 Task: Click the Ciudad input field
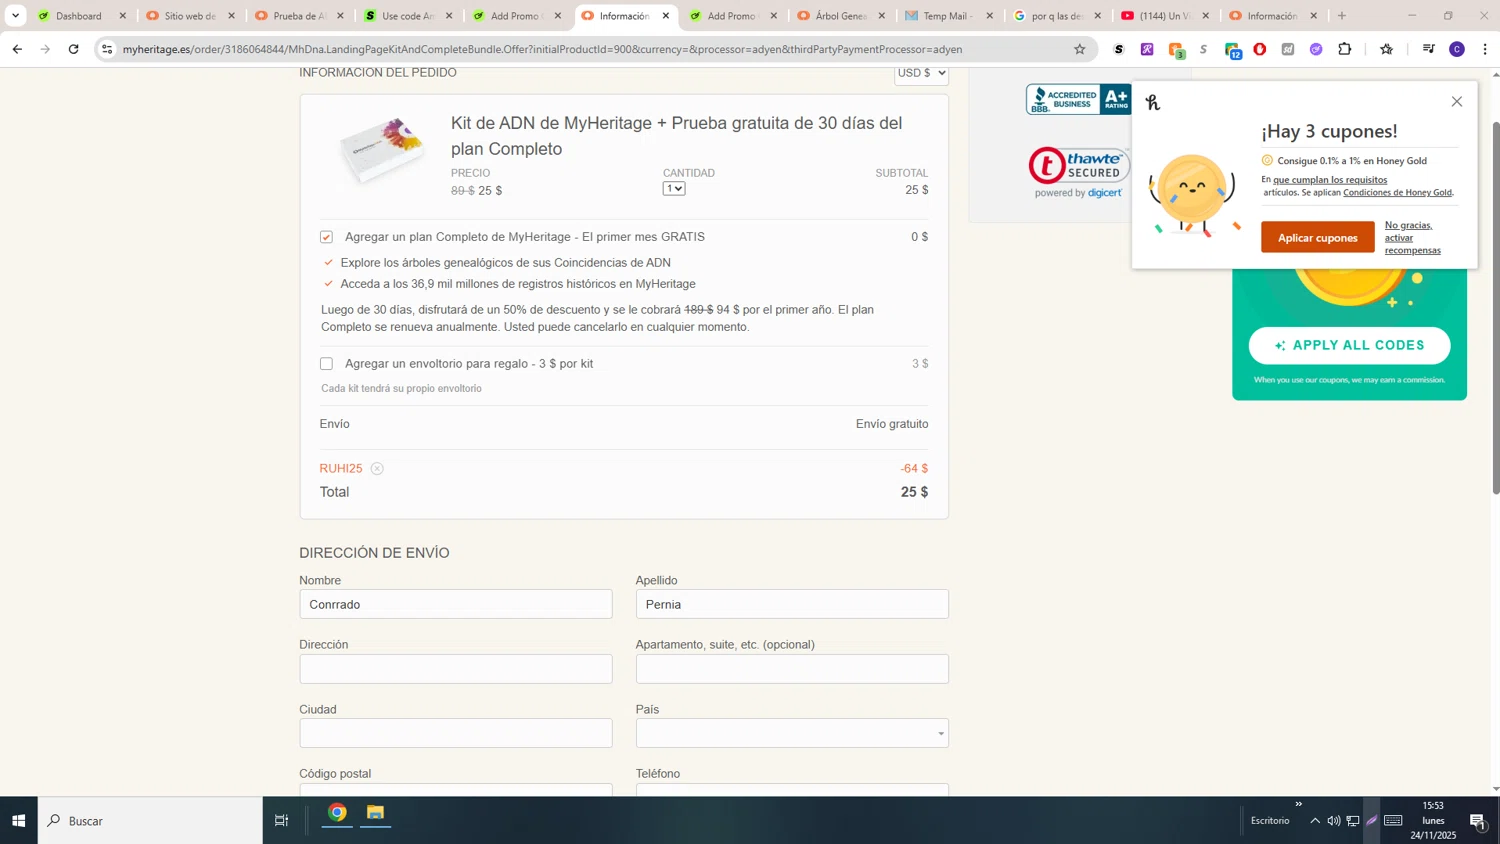455,733
